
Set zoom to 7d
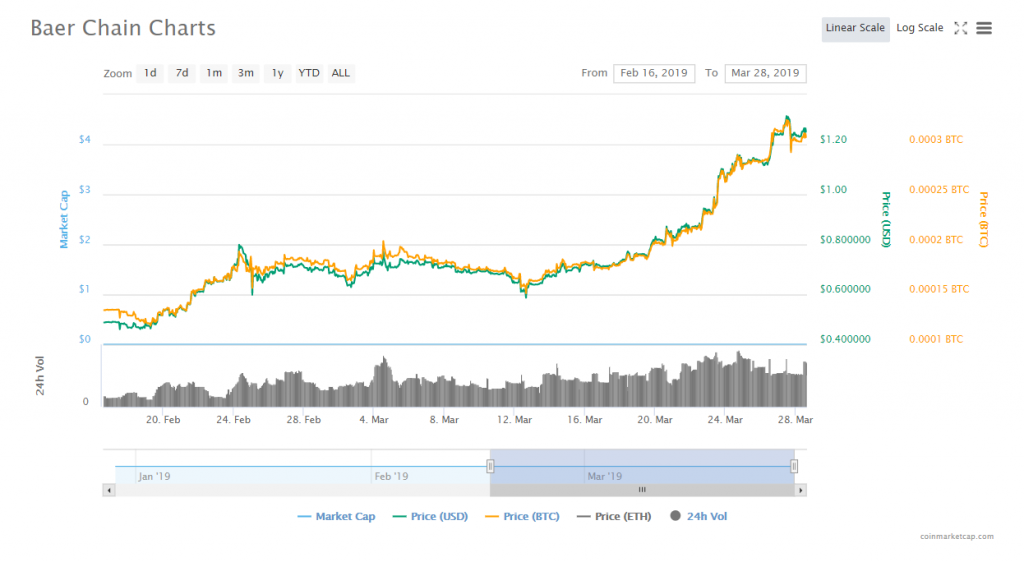(182, 73)
